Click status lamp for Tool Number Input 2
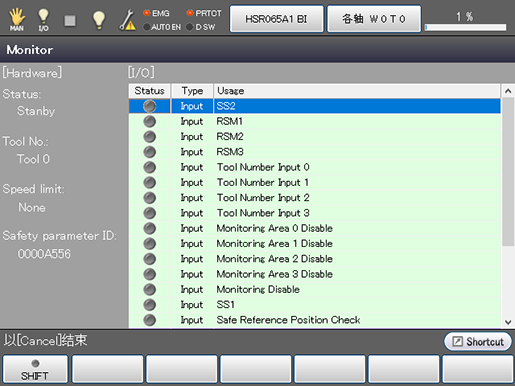 coord(150,198)
